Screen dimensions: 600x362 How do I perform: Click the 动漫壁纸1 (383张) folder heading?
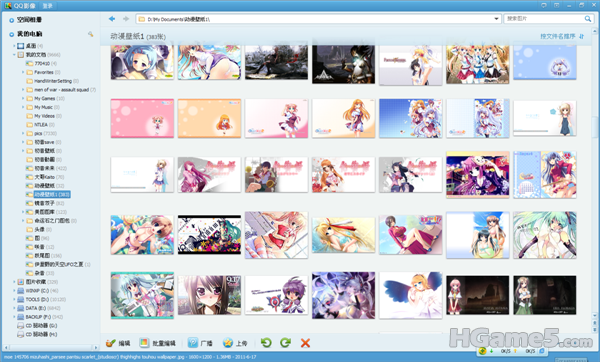tap(138, 36)
